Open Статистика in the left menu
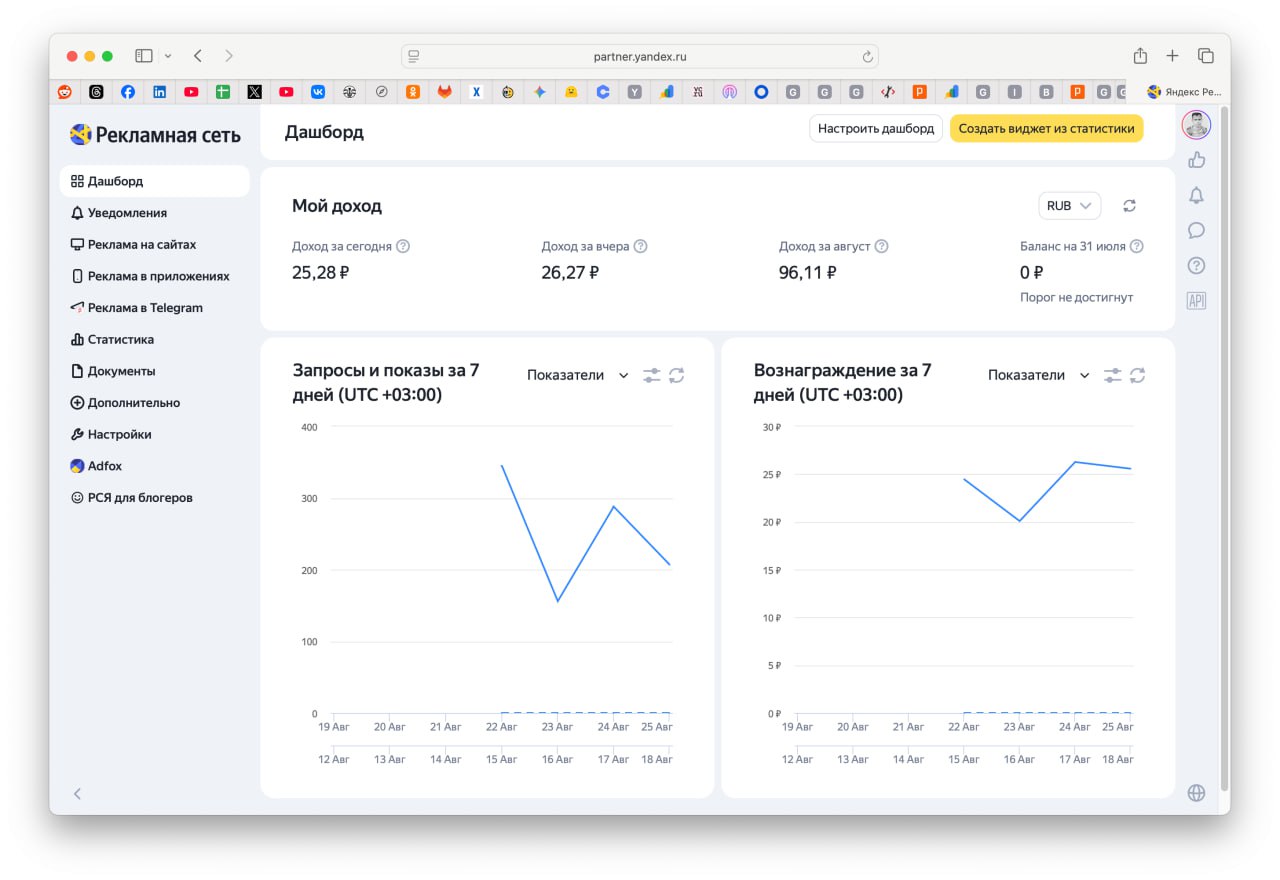1280x880 pixels. click(x=120, y=339)
